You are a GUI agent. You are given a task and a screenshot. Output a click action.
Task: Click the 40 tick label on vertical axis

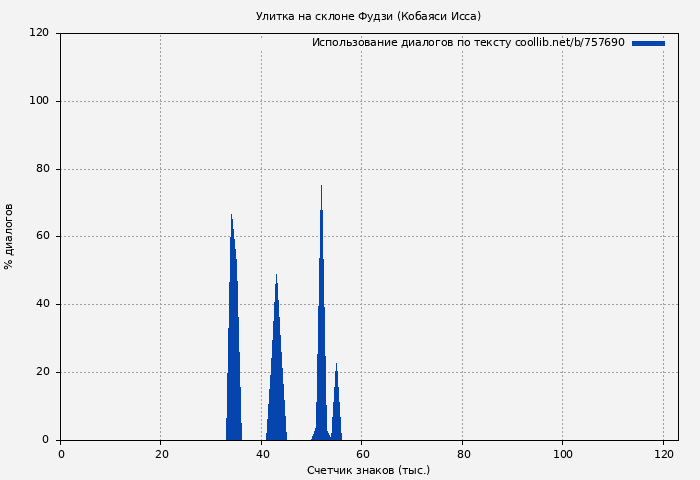[x=42, y=304]
